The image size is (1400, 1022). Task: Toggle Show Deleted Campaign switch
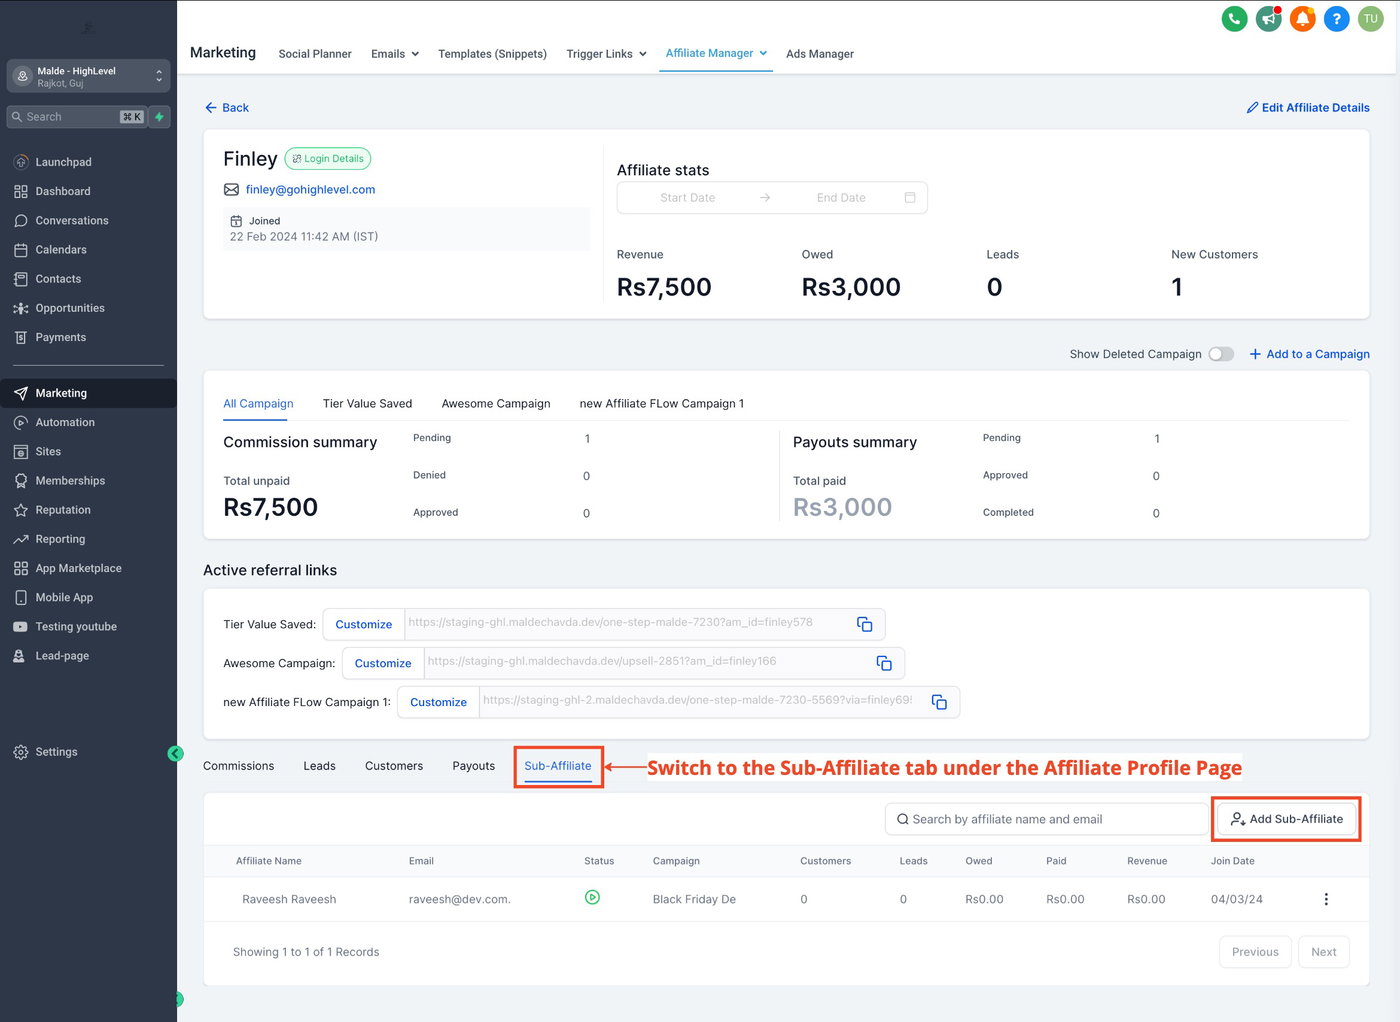(x=1221, y=354)
